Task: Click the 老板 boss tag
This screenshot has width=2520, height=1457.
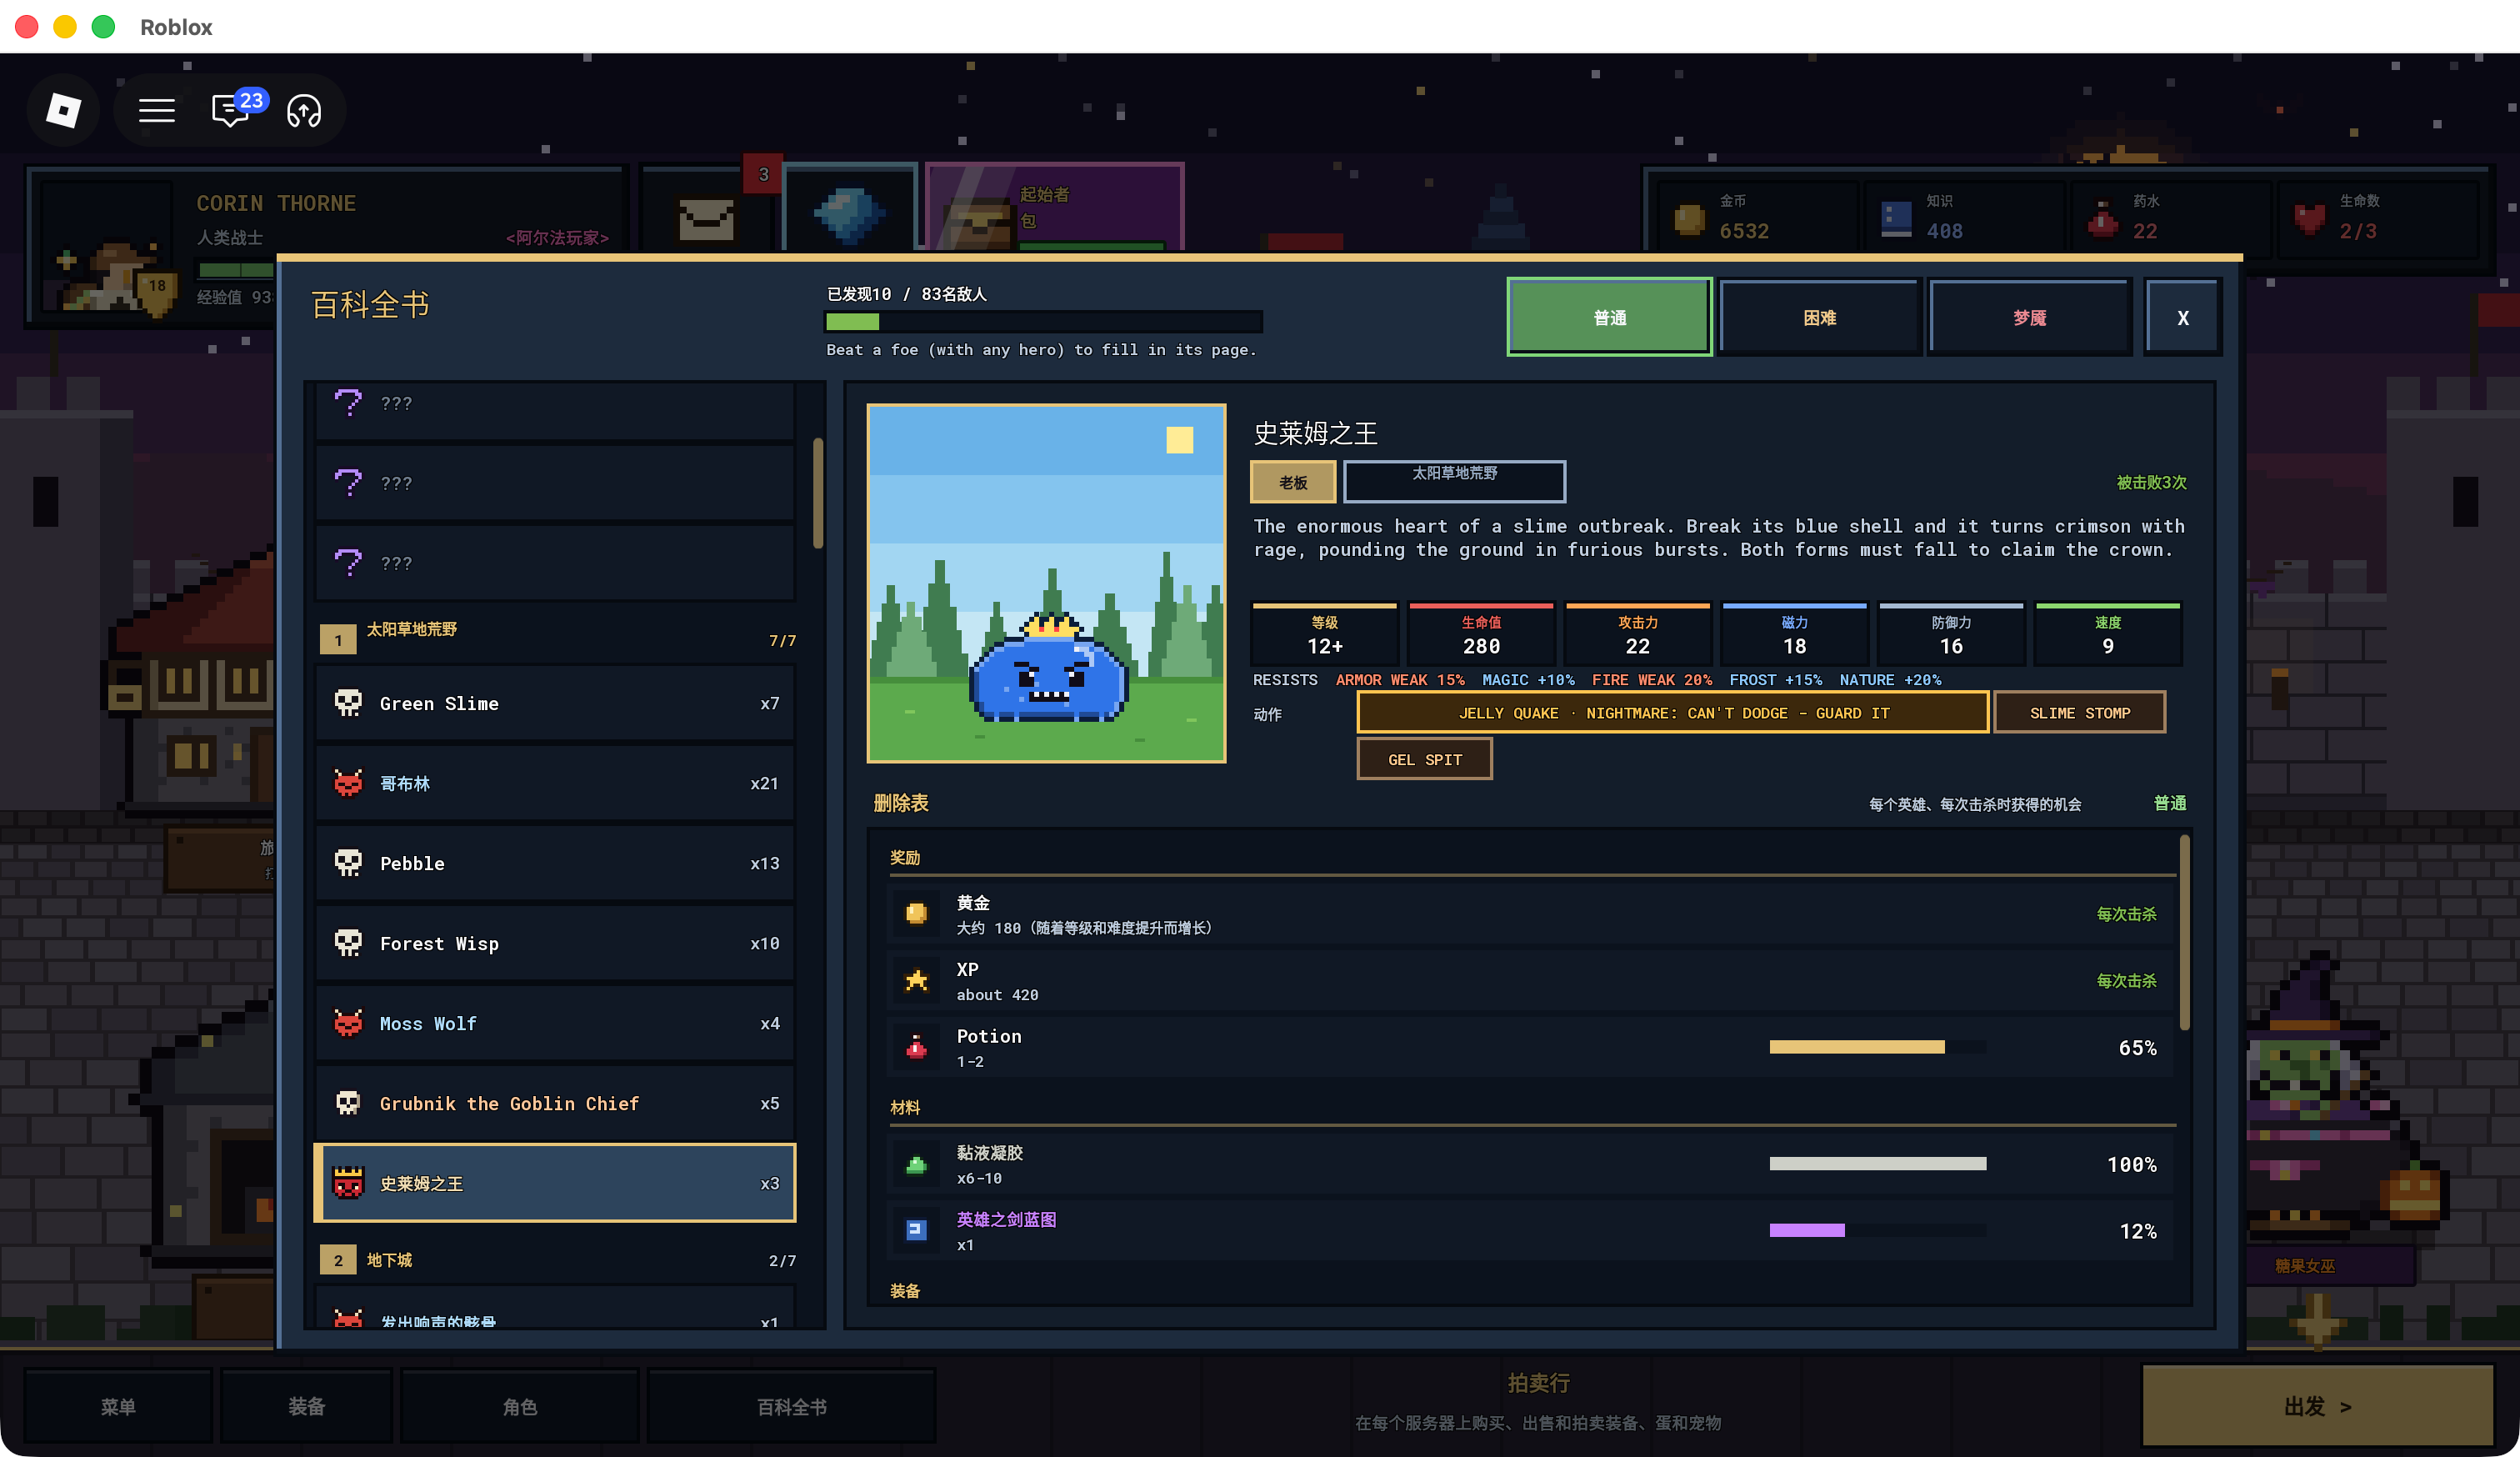Action: 1292,482
